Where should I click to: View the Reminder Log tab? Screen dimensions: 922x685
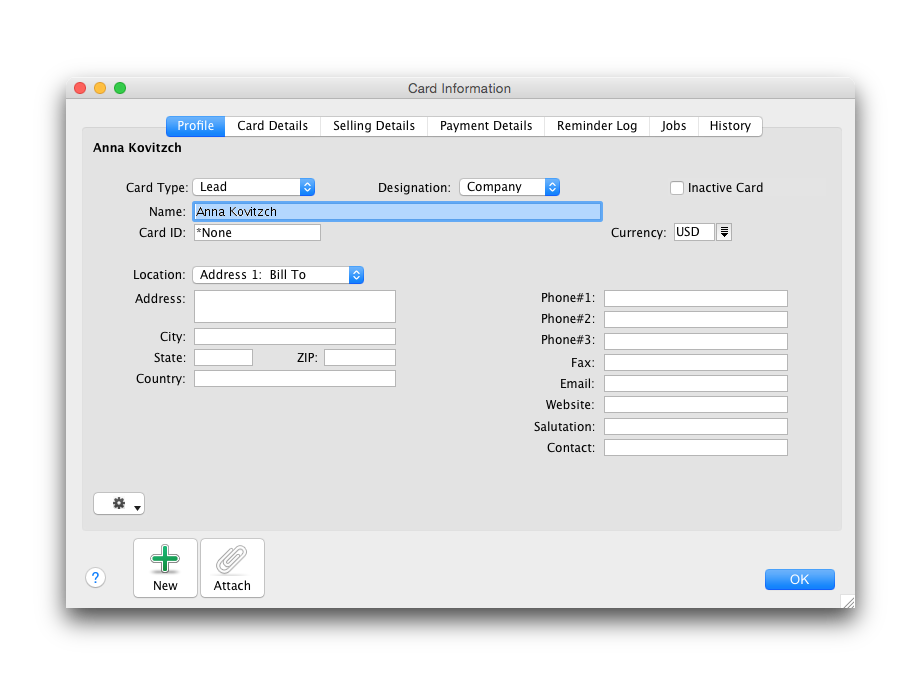click(597, 126)
